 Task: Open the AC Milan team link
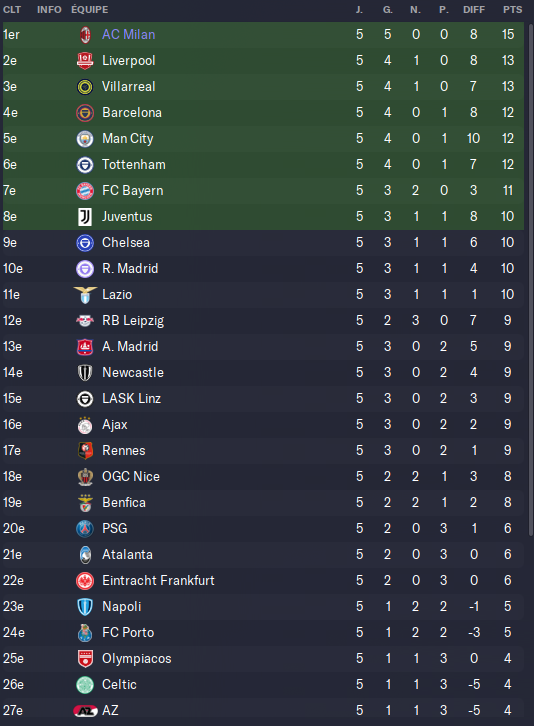click(x=129, y=35)
